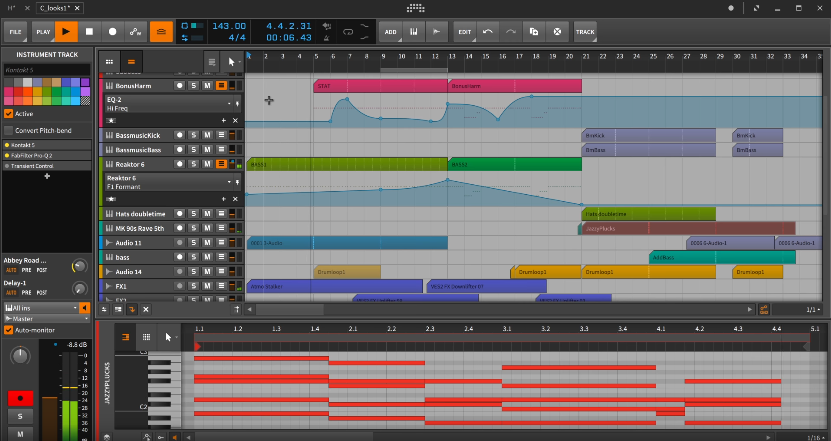This screenshot has width=831, height=441.
Task: Click the Add instrument track icon
Action: pyautogui.click(x=414, y=32)
